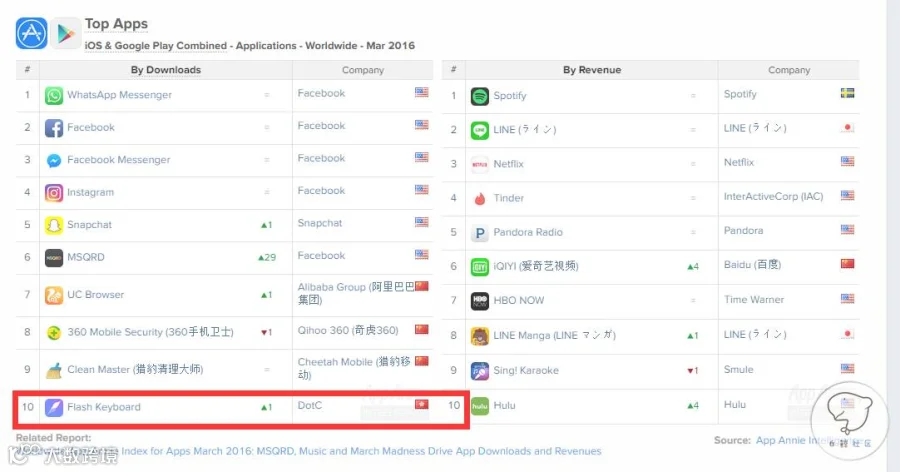Click the floating speech-bubble community button
The image size is (900, 472).
(849, 421)
